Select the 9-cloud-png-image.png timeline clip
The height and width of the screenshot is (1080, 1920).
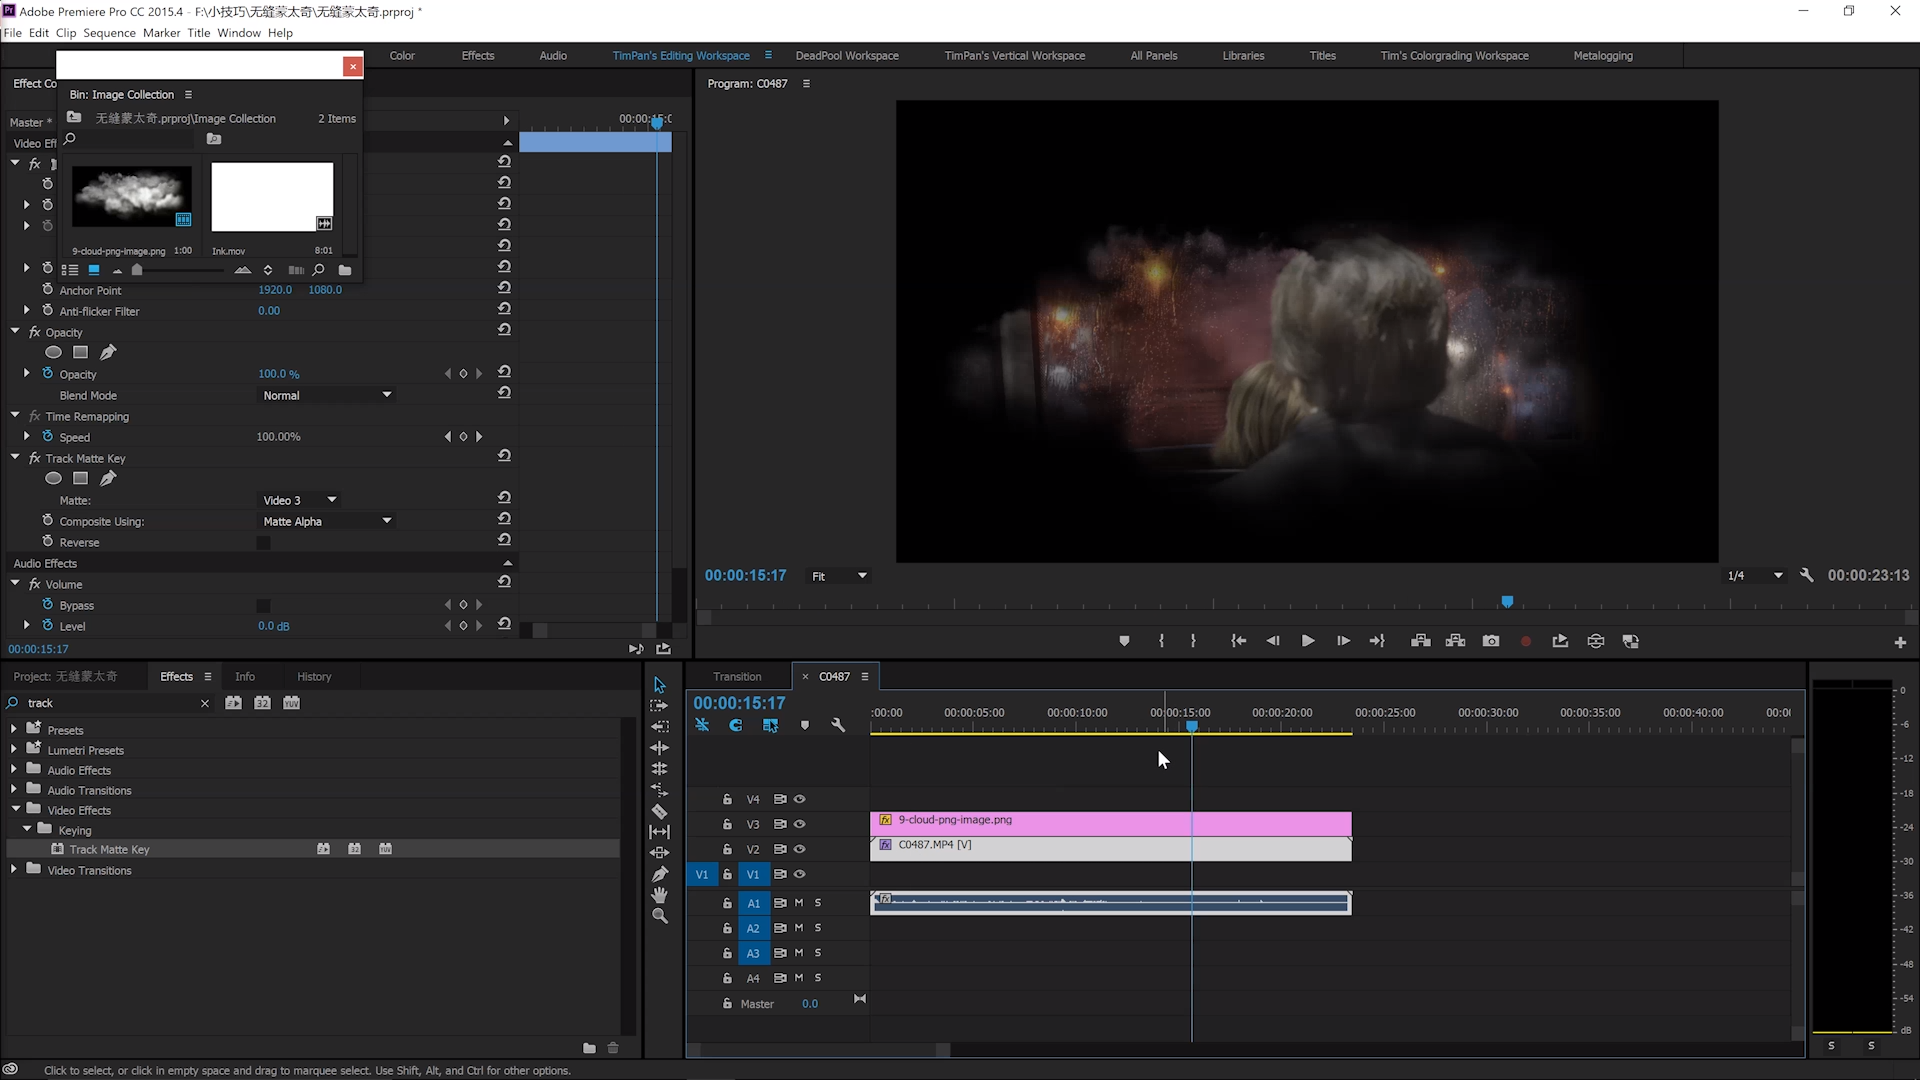coord(1110,824)
